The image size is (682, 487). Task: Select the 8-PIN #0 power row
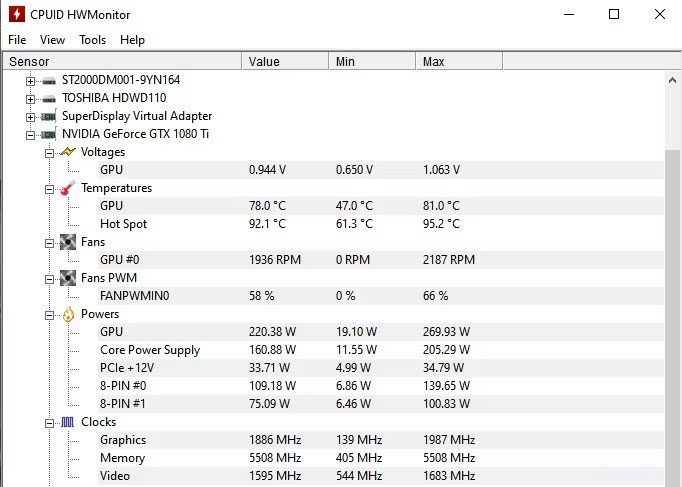381,386
